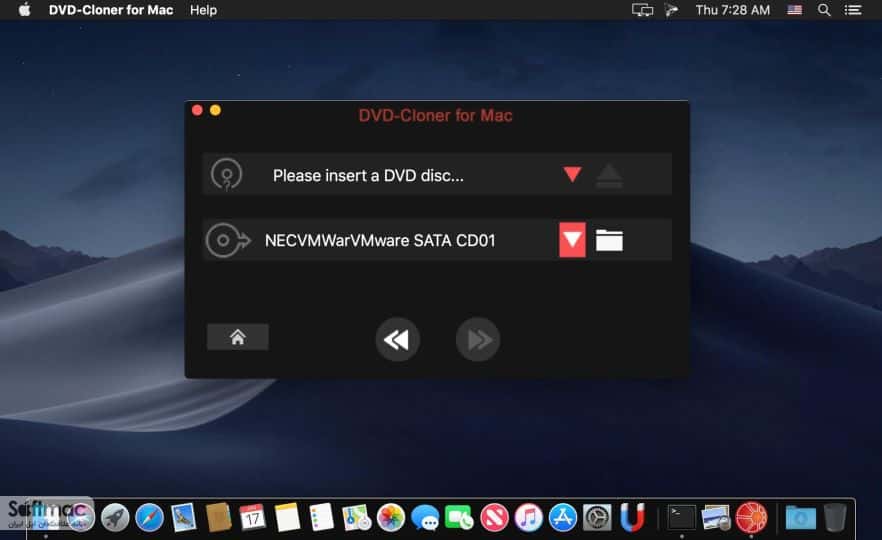The height and width of the screenshot is (540, 882).
Task: Eject the source DVD disc
Action: [609, 176]
